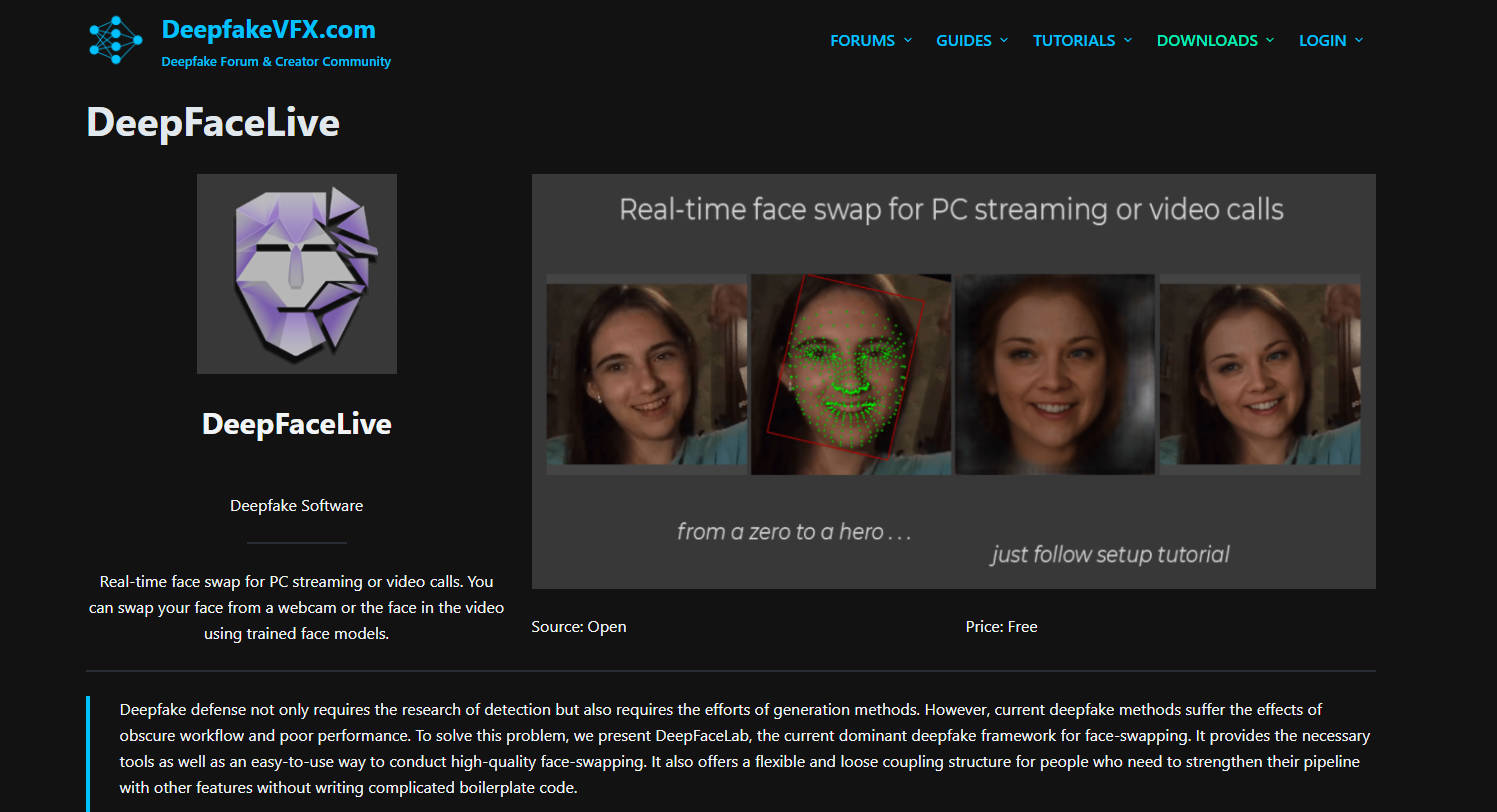Image resolution: width=1497 pixels, height=812 pixels.
Task: Click the Price: Free label
Action: 1001,627
